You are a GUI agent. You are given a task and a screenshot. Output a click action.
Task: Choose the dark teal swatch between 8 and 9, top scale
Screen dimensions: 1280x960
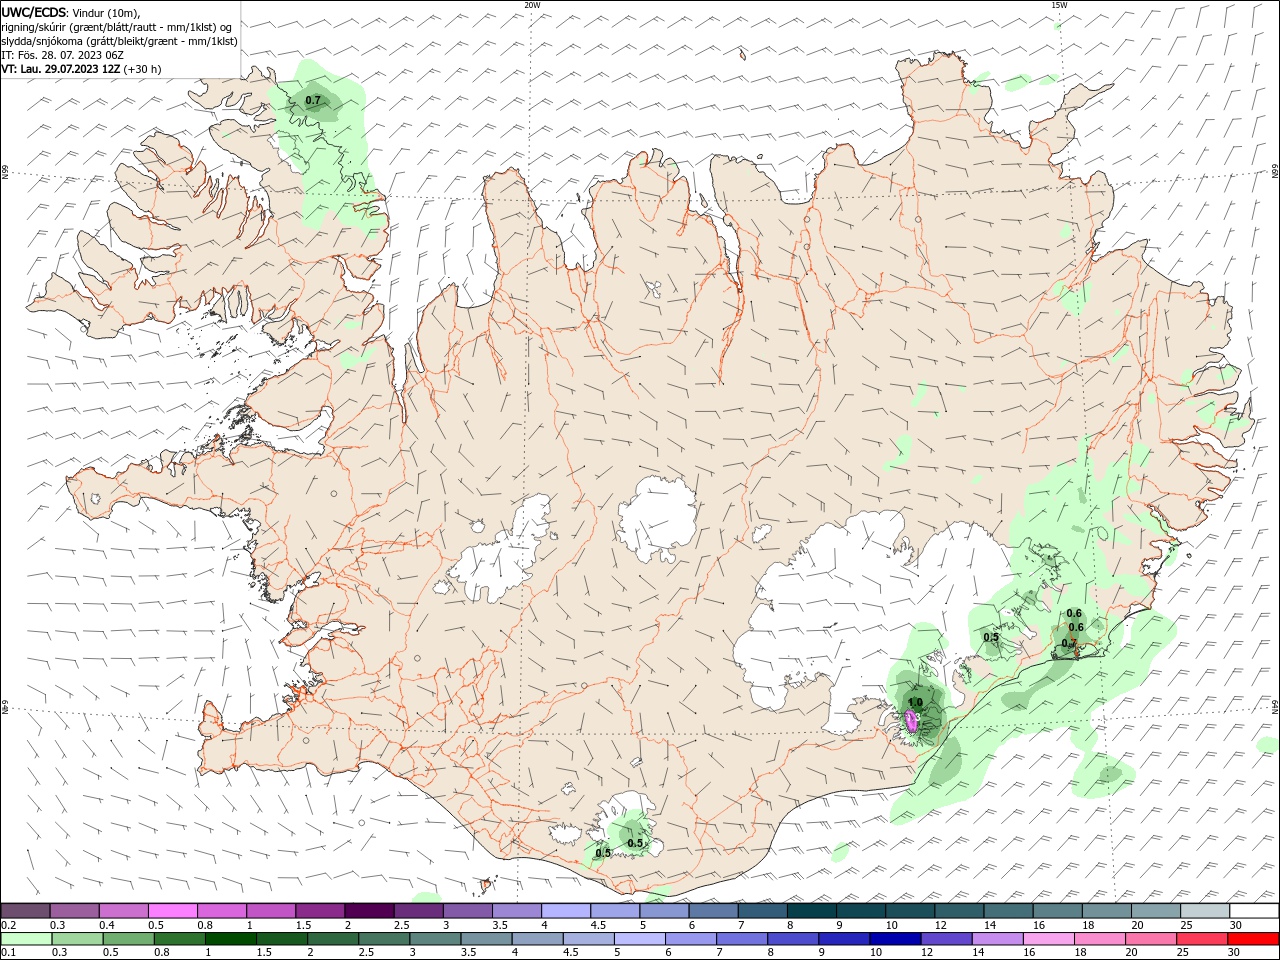[x=812, y=911]
